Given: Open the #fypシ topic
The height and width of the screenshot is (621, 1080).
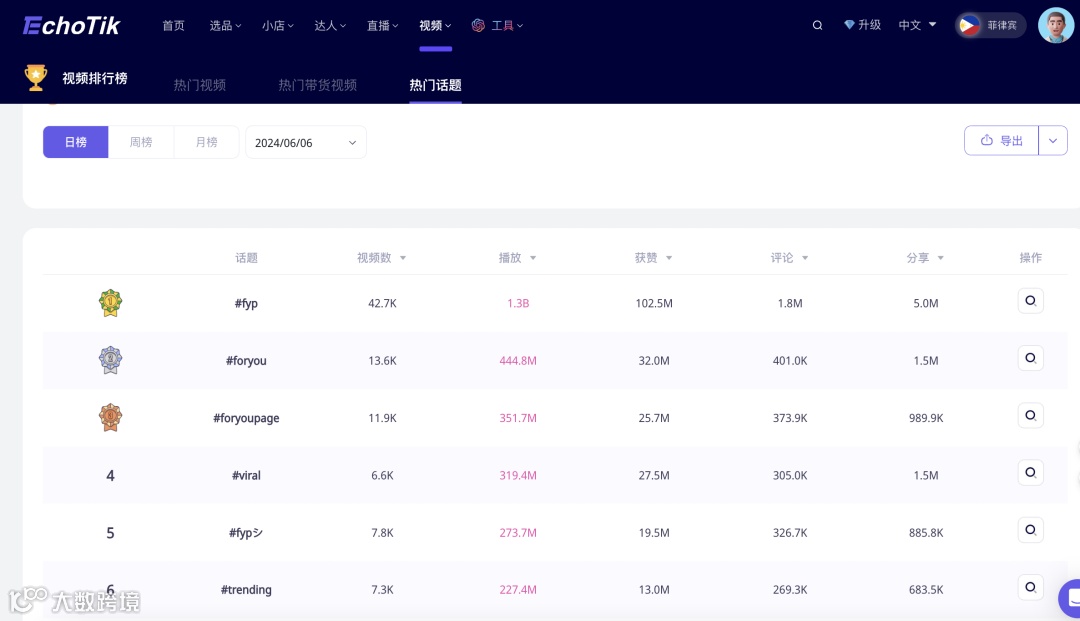Looking at the screenshot, I should (x=246, y=532).
